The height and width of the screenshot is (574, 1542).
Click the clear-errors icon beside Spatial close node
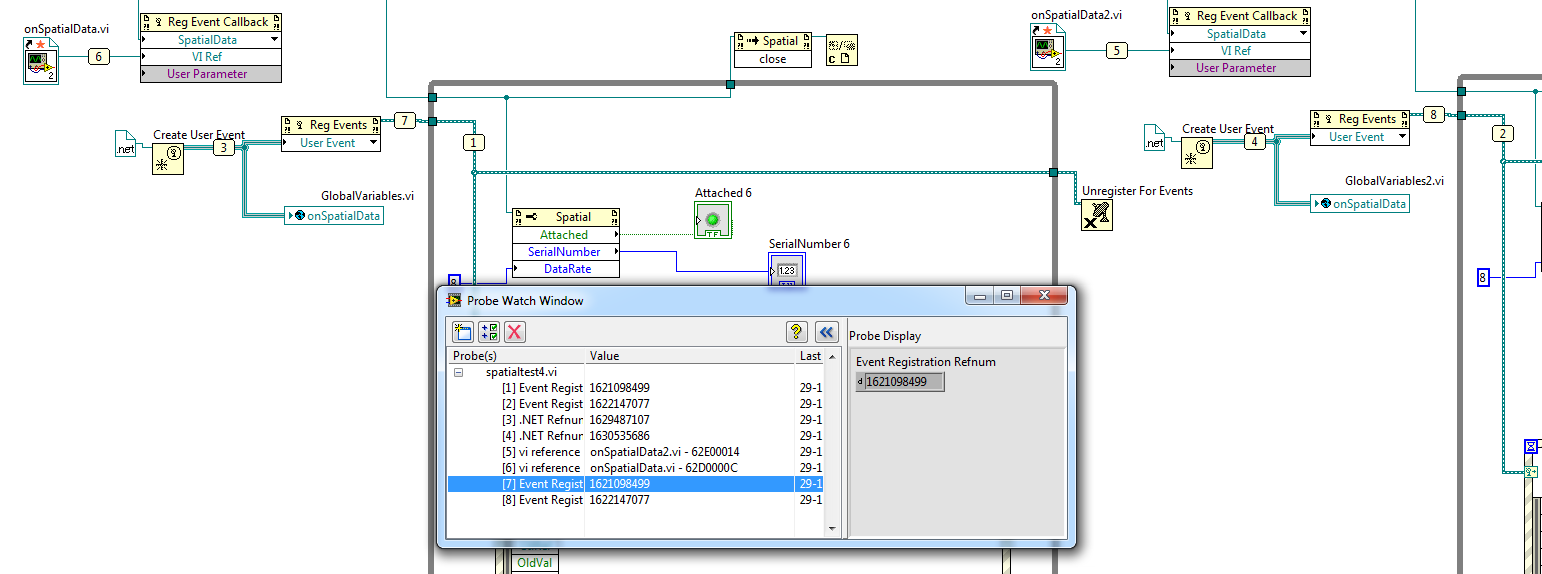tap(842, 49)
